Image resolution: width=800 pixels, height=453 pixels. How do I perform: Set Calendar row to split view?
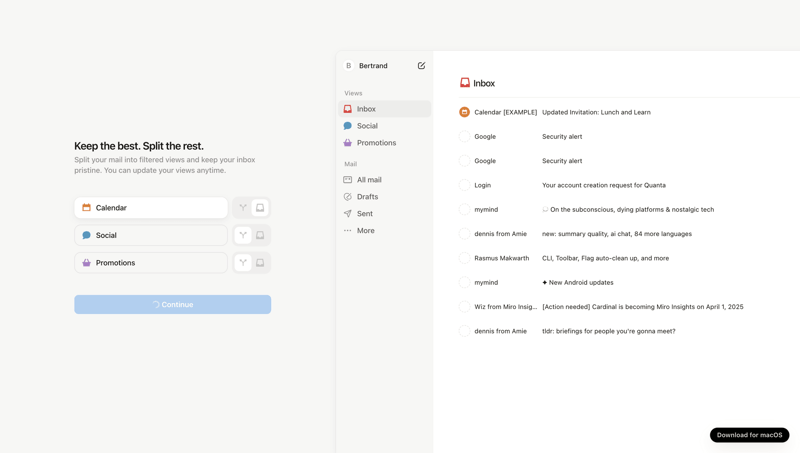click(x=243, y=208)
